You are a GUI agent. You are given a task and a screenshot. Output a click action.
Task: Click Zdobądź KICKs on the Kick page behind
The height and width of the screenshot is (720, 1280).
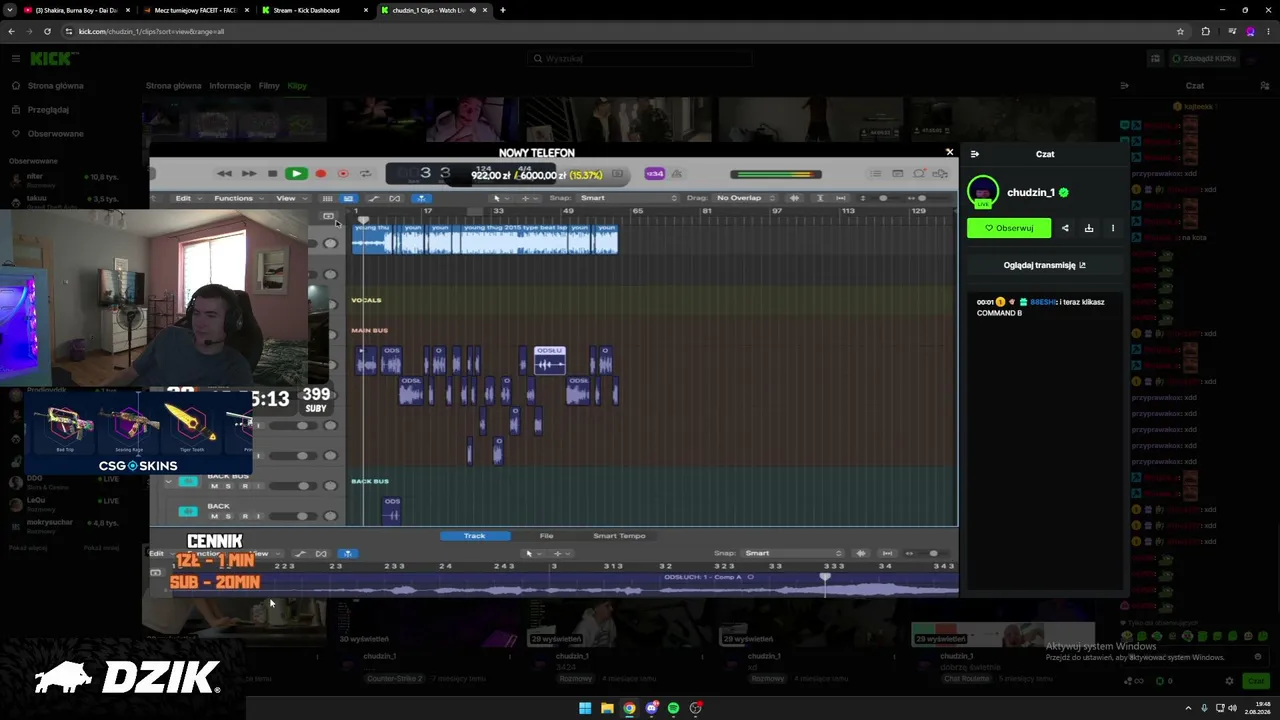1204,58
